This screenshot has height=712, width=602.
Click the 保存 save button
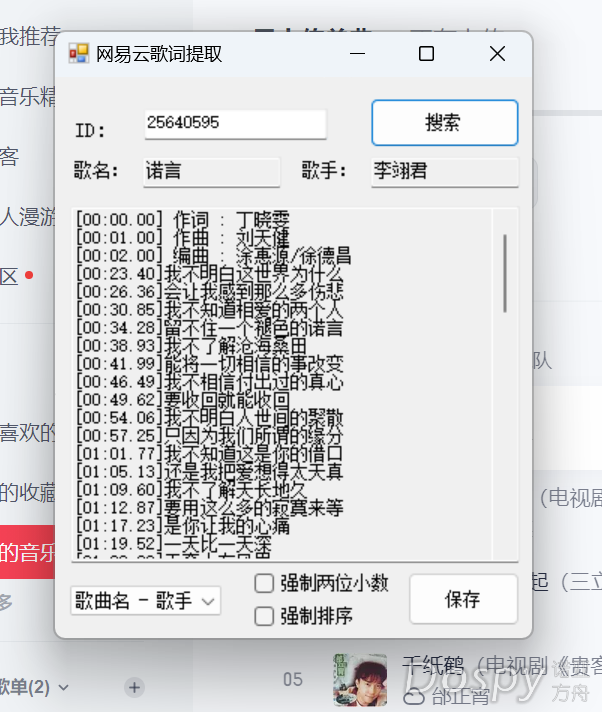click(x=463, y=599)
